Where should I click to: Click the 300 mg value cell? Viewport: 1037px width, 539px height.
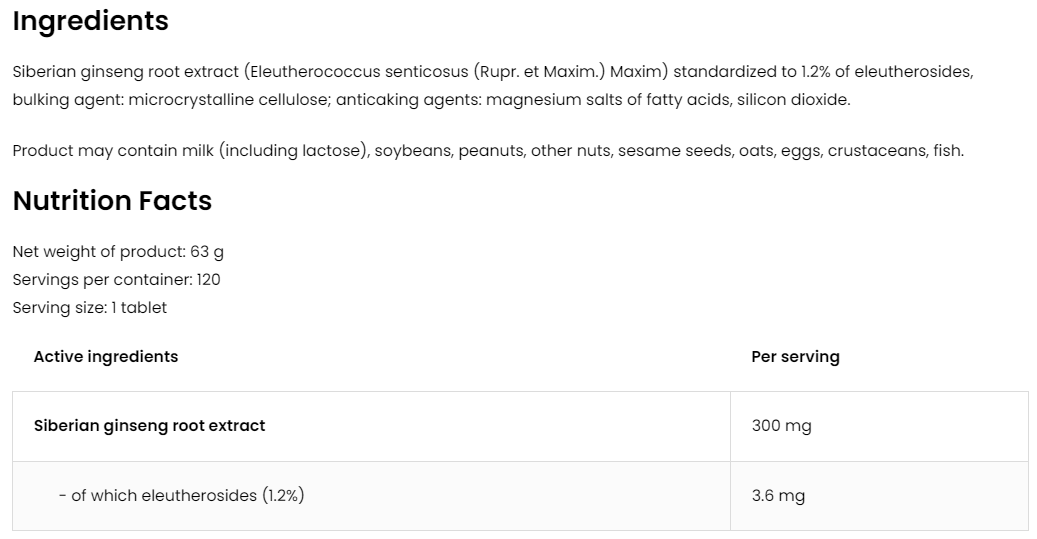point(781,426)
